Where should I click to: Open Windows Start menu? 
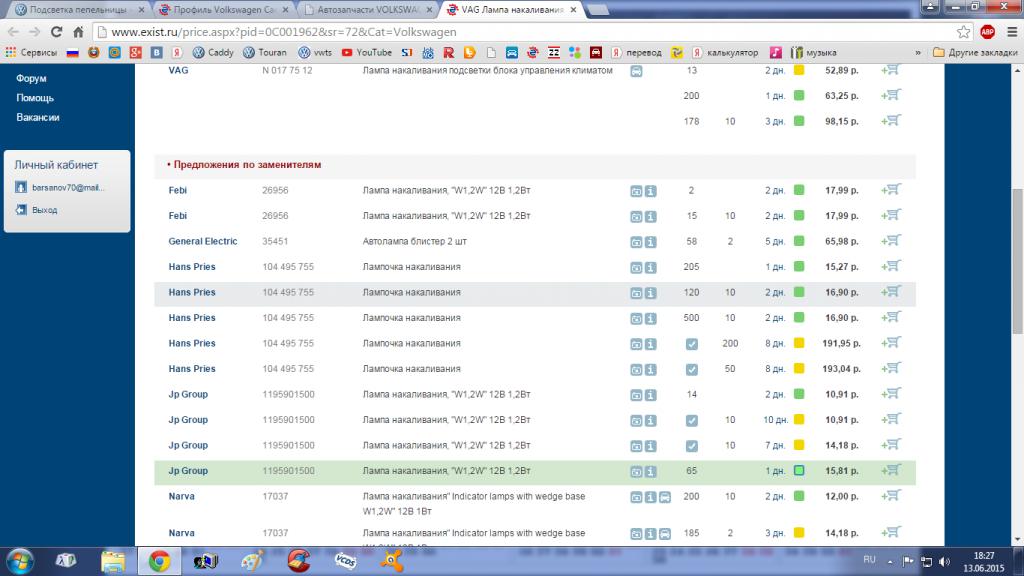pos(20,561)
